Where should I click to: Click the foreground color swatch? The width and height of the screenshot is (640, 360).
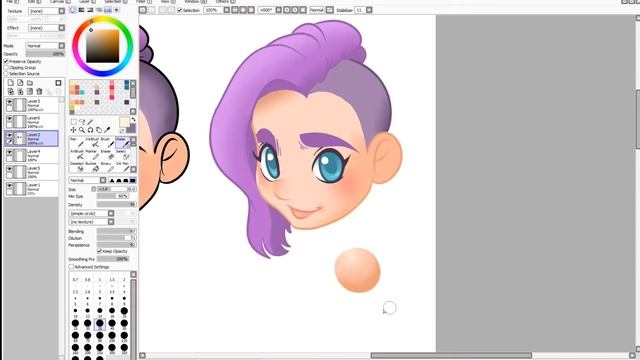pos(124,122)
